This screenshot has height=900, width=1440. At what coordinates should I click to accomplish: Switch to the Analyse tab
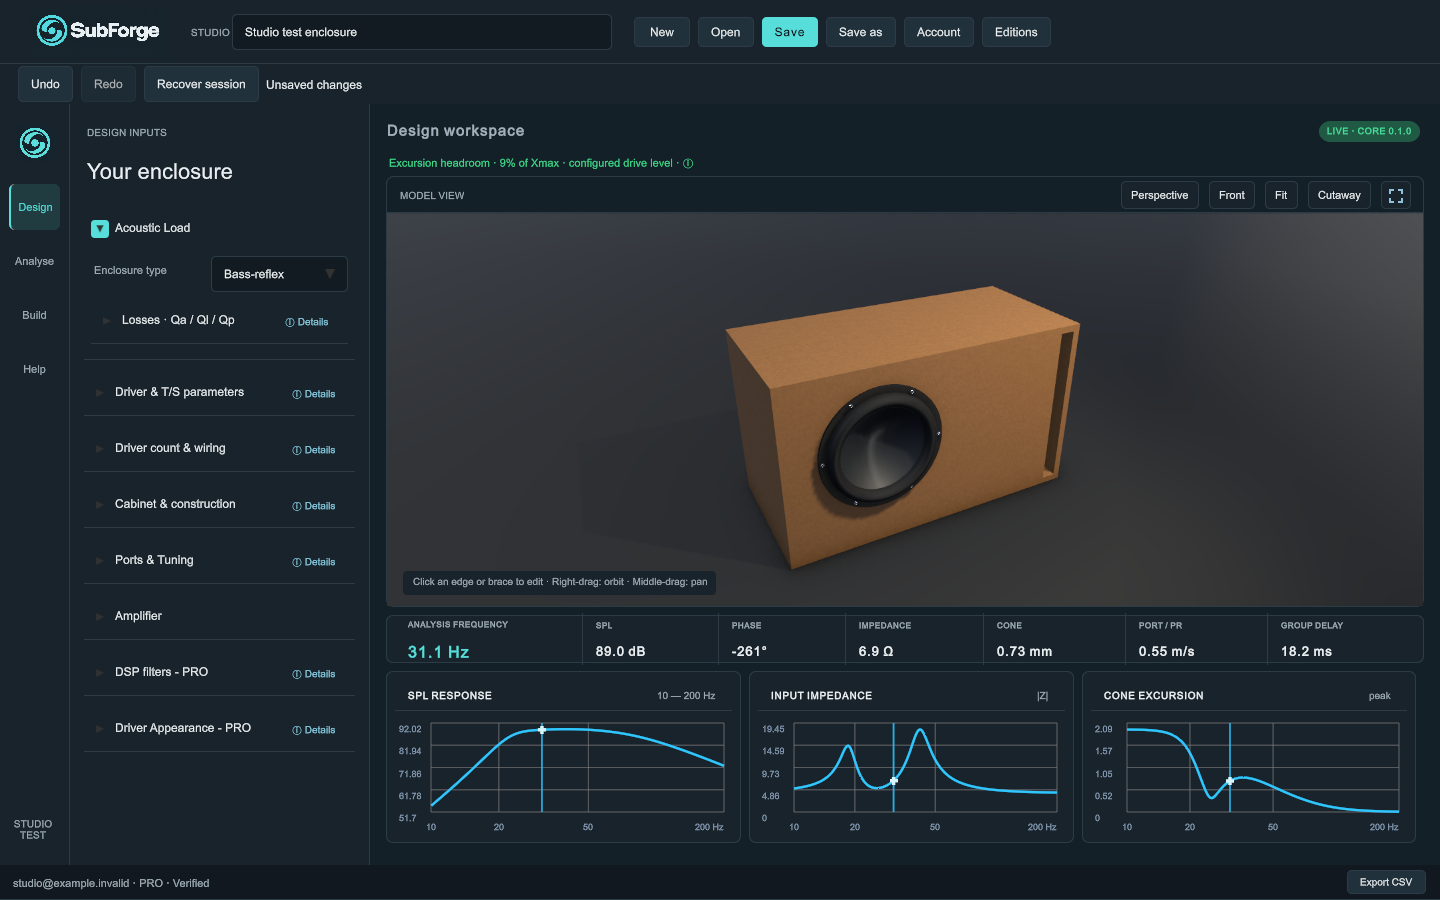[34, 261]
